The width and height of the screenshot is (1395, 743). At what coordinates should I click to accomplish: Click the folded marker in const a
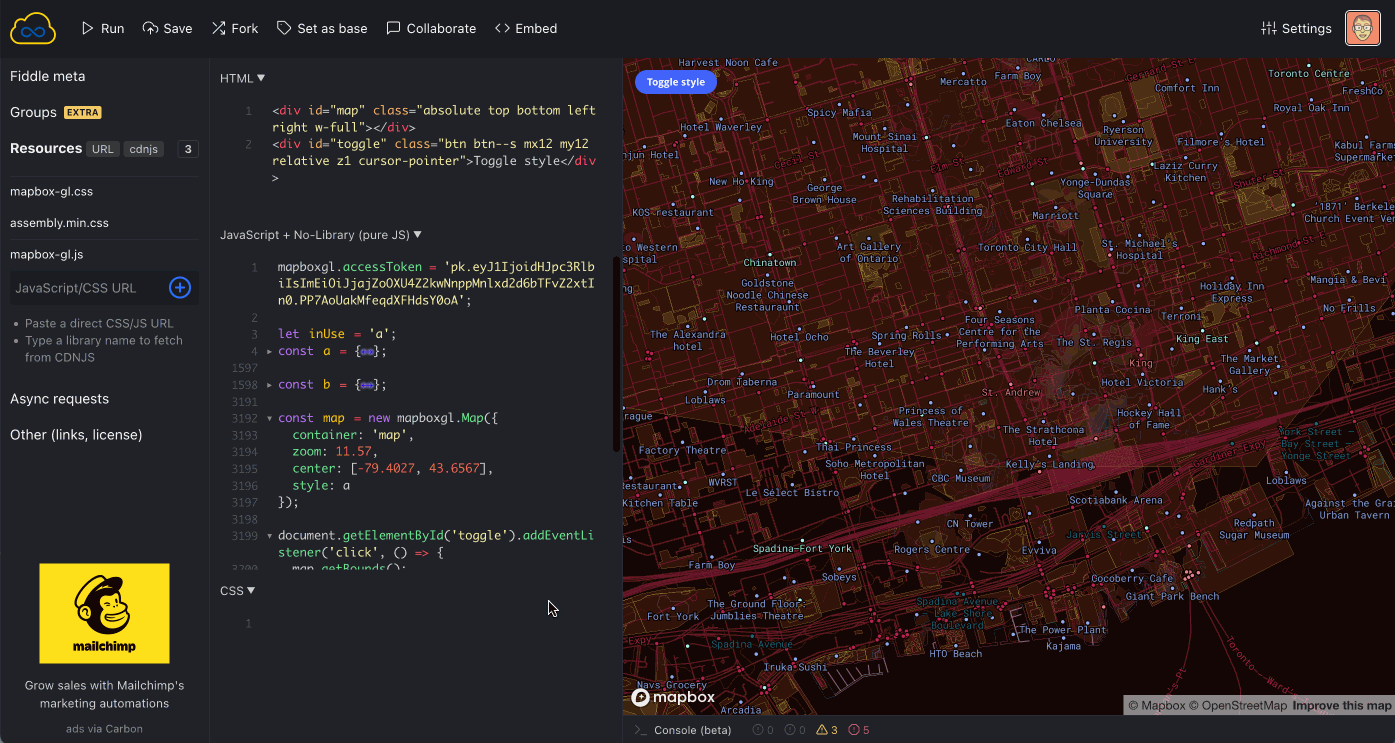coord(367,352)
